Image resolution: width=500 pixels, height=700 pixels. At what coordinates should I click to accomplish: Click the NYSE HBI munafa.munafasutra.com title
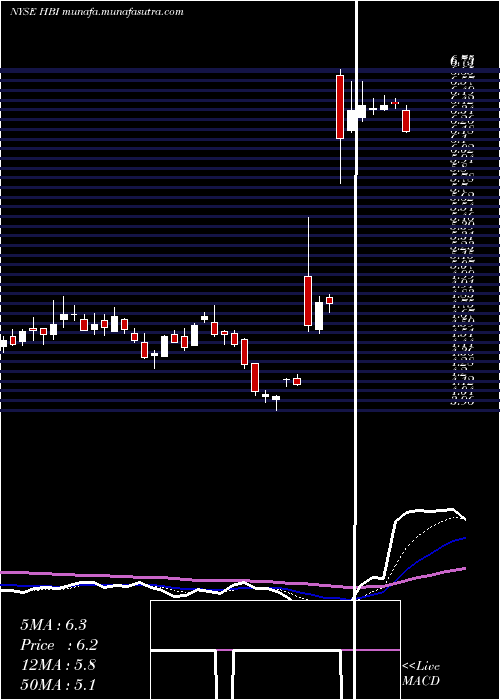[x=96, y=12]
